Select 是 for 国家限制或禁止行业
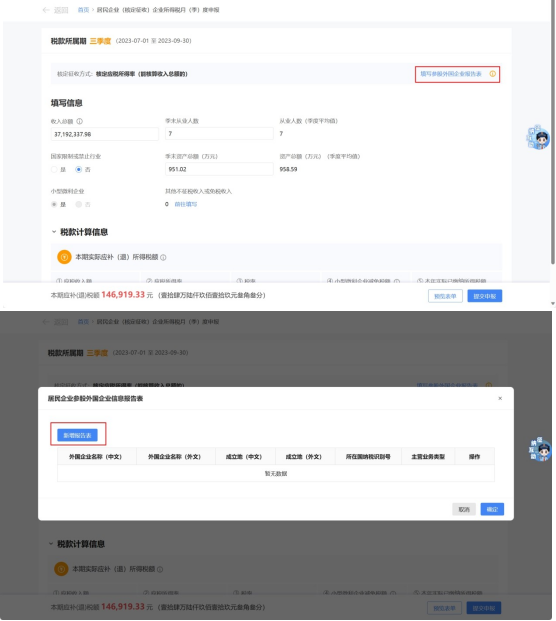Viewport: 556px width, 621px height. coord(54,170)
